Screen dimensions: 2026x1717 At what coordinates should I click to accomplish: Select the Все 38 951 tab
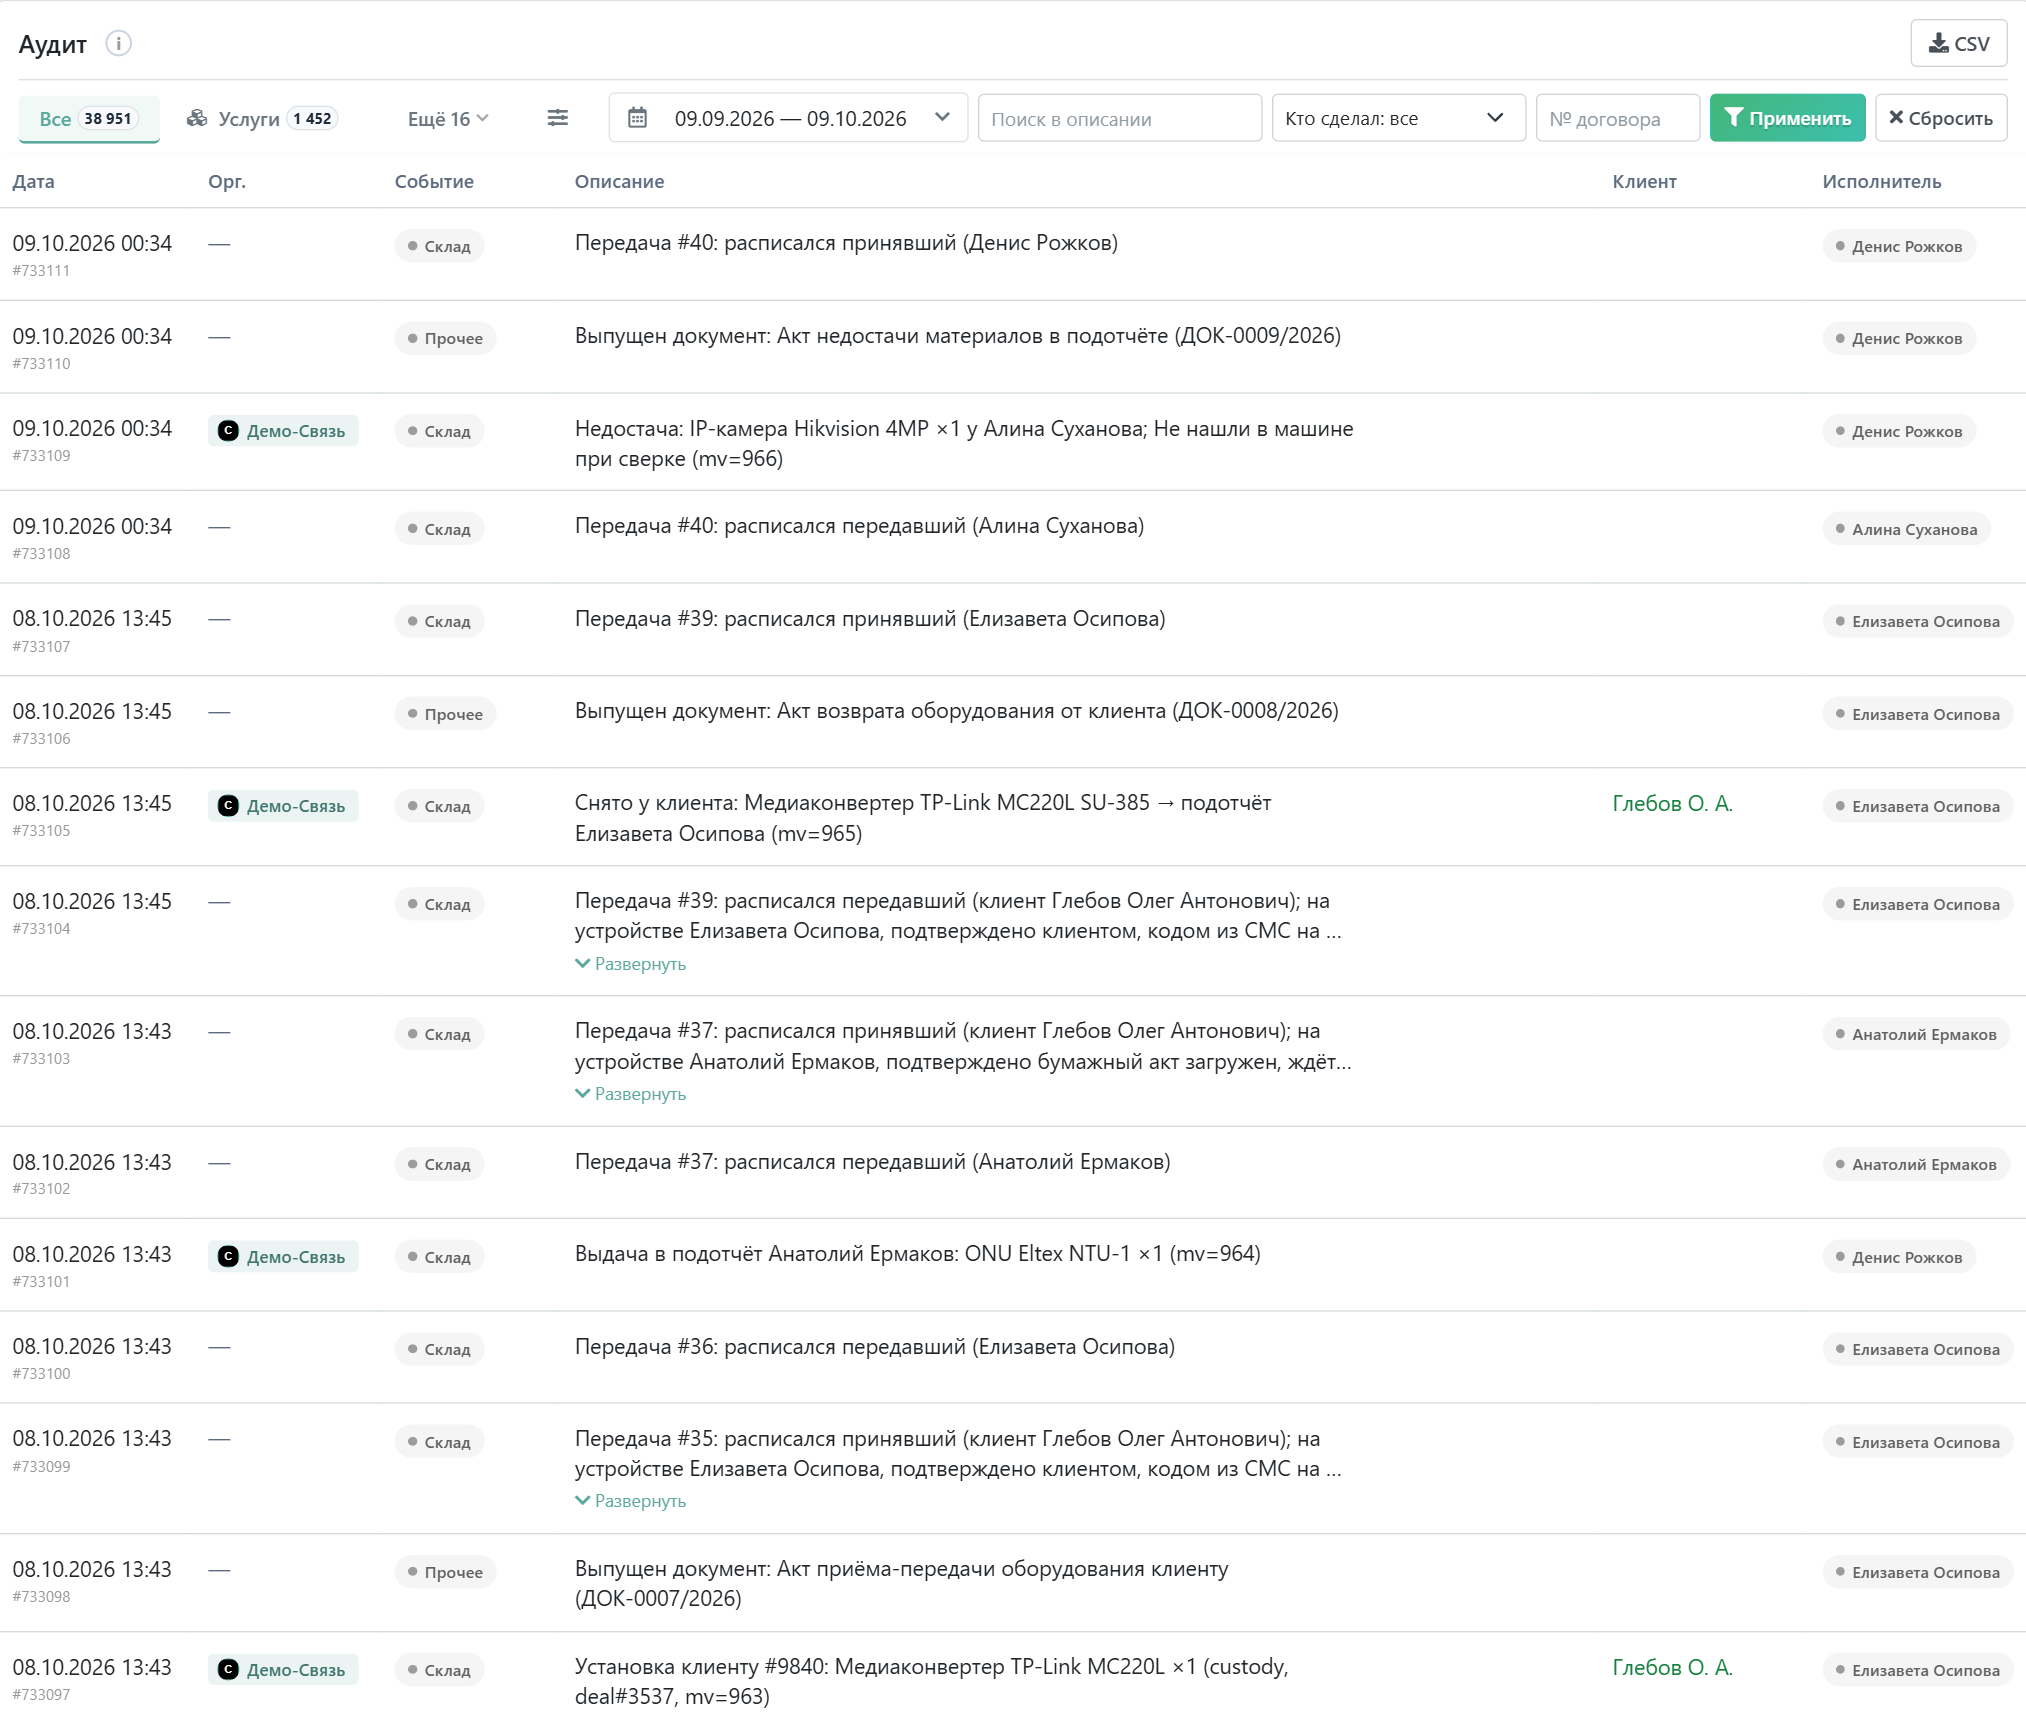coord(88,119)
